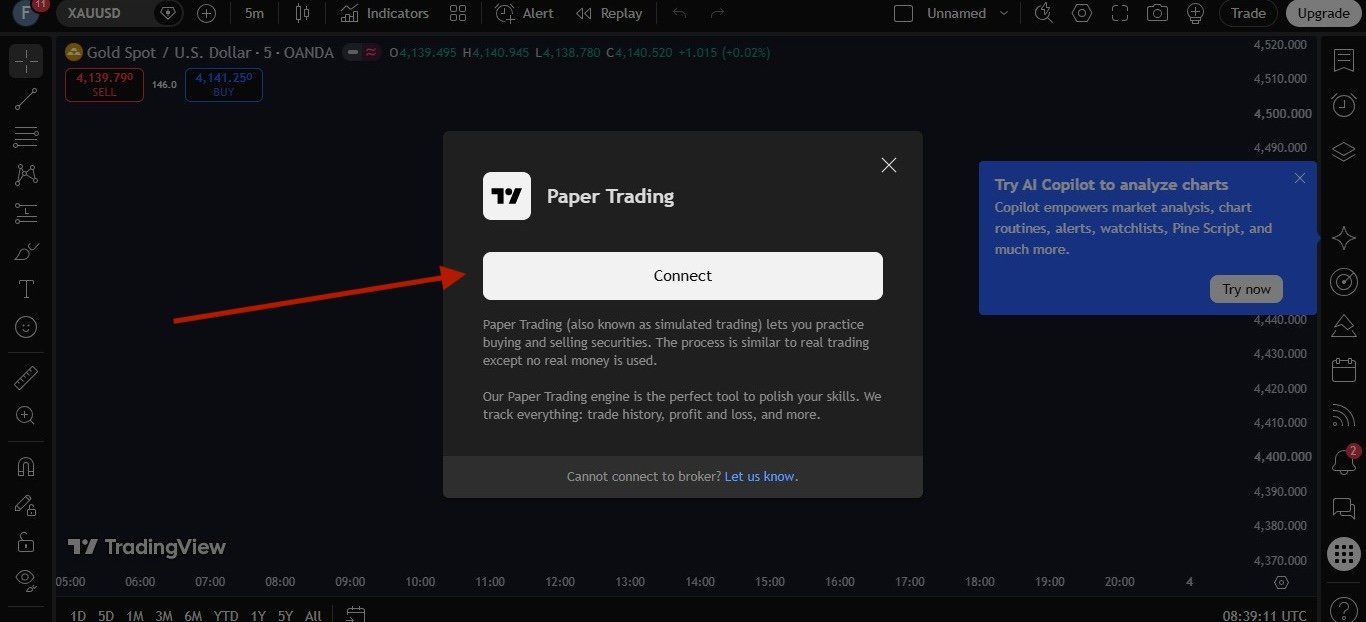The image size is (1366, 622).
Task: Open notifications bell with badge
Action: [1344, 461]
